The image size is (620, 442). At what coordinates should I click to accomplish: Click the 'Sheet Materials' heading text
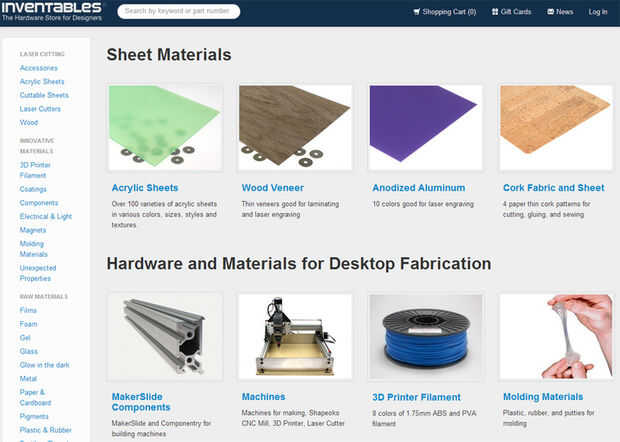(169, 55)
